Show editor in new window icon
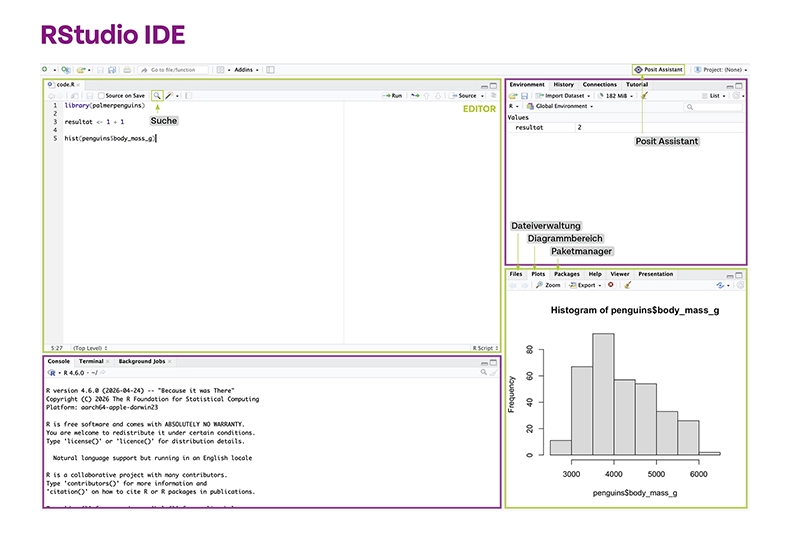The image size is (790, 559). pyautogui.click(x=74, y=96)
